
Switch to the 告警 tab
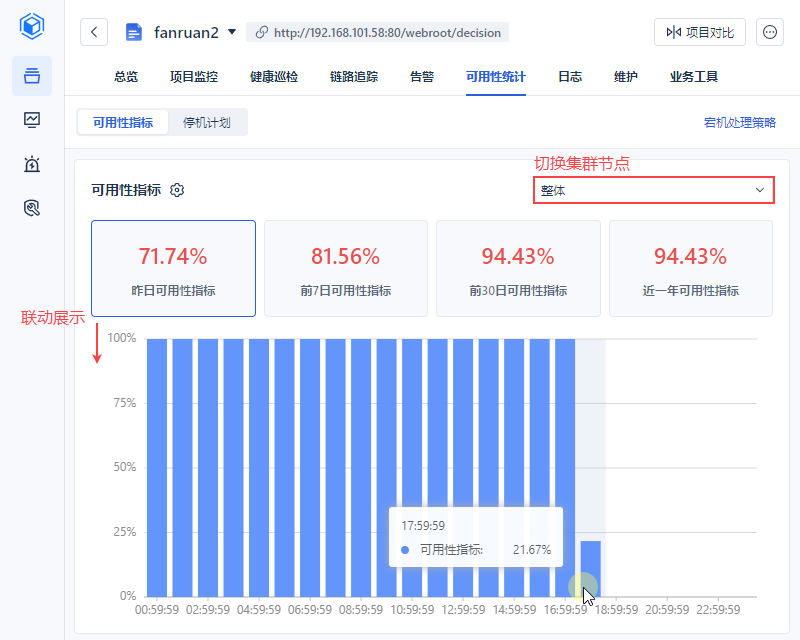[422, 77]
